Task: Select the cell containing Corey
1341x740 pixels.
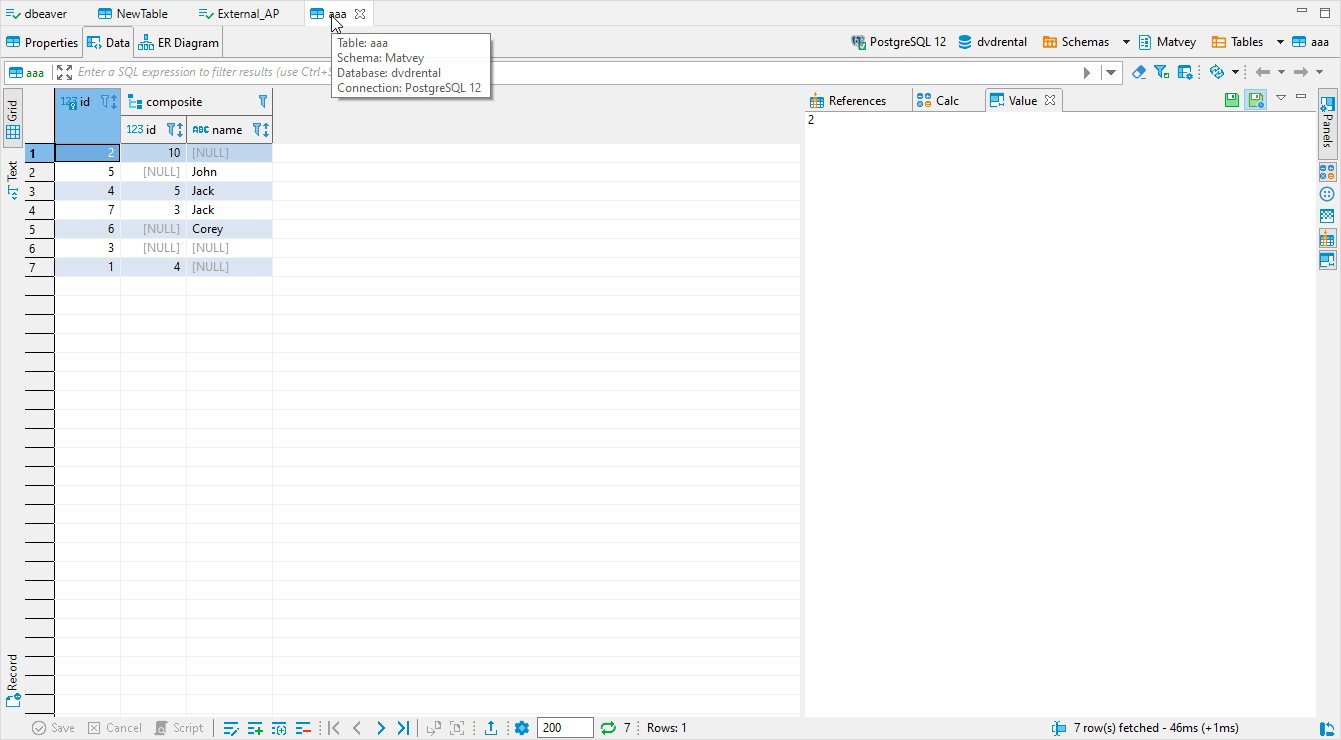Action: click(x=229, y=229)
